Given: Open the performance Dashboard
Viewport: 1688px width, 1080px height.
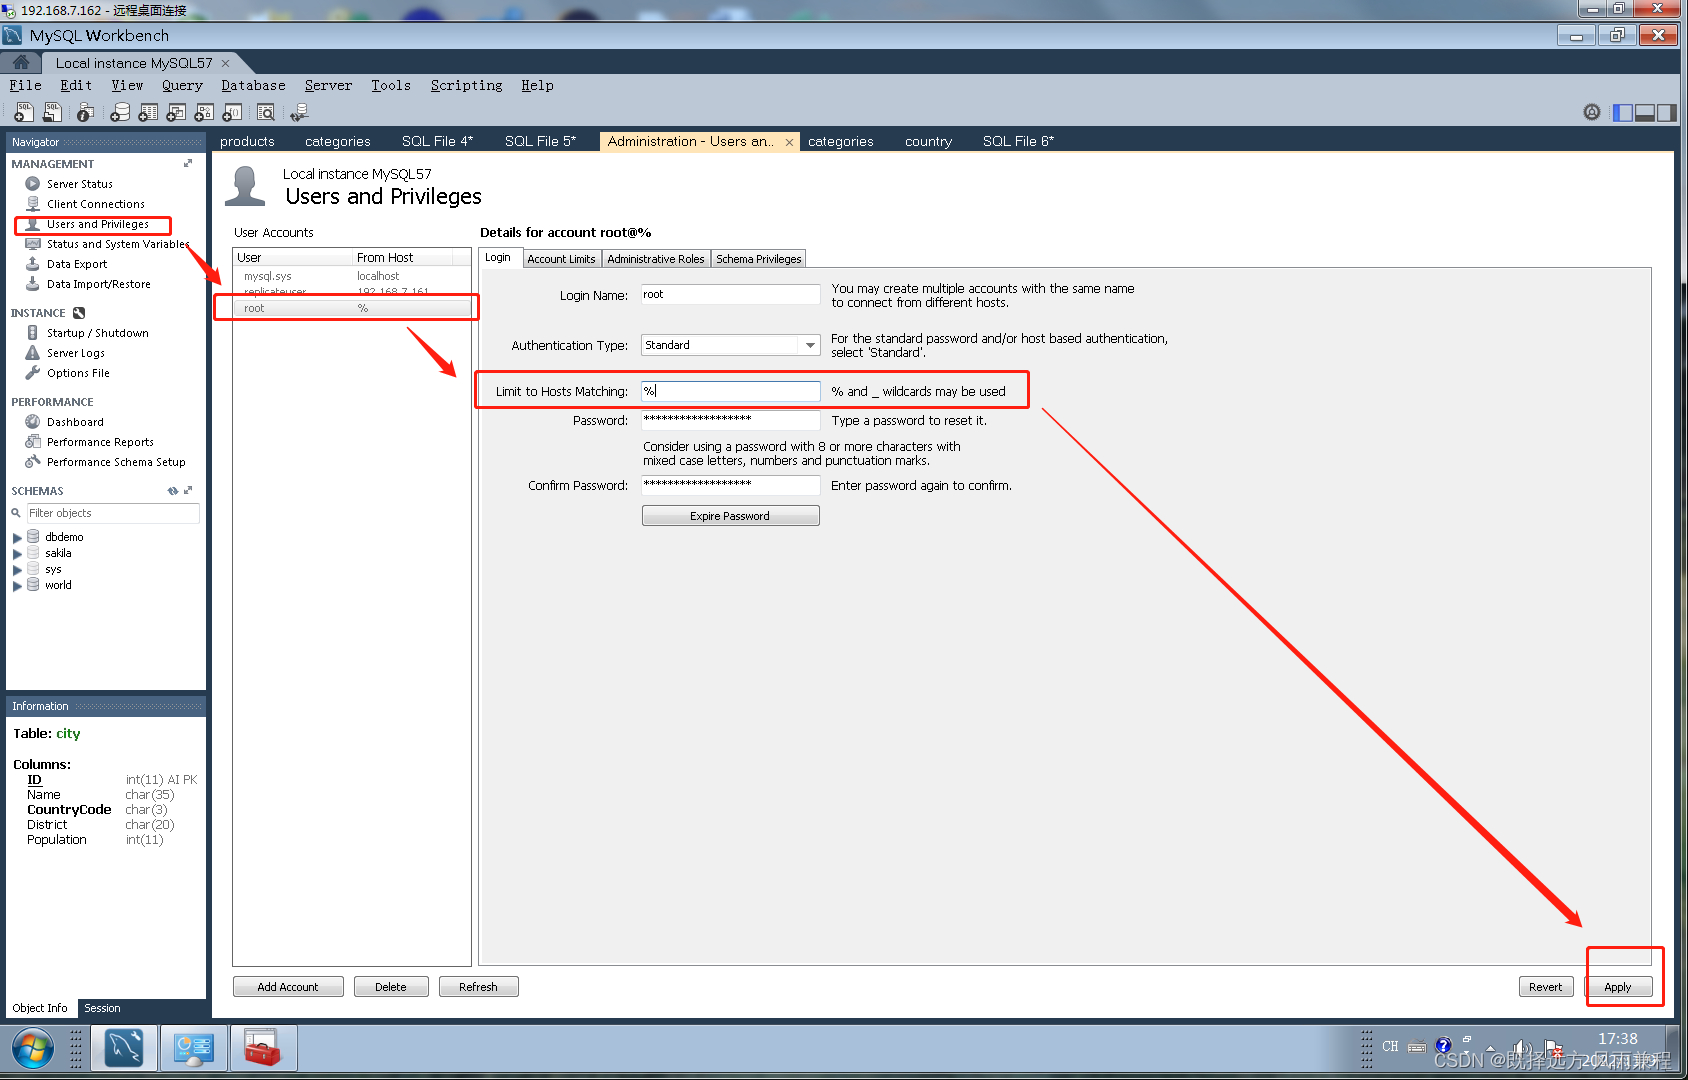Looking at the screenshot, I should (x=75, y=422).
